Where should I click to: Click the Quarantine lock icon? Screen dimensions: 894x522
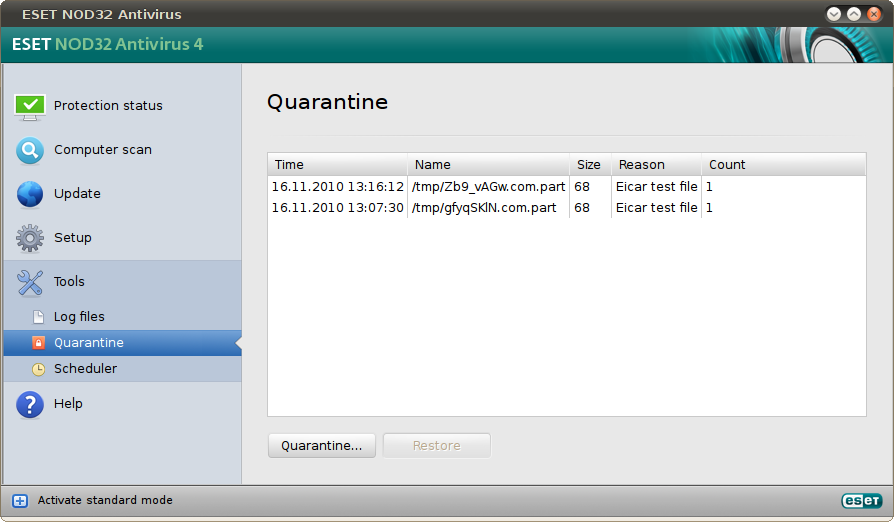click(x=38, y=343)
